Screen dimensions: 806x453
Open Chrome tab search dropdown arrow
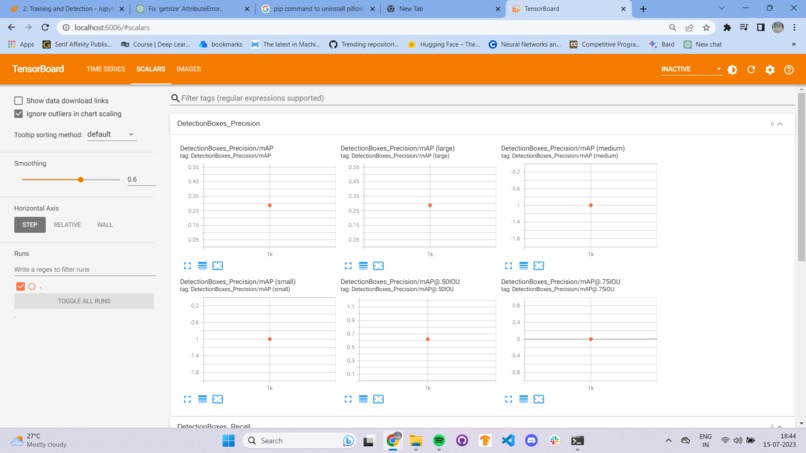(722, 8)
